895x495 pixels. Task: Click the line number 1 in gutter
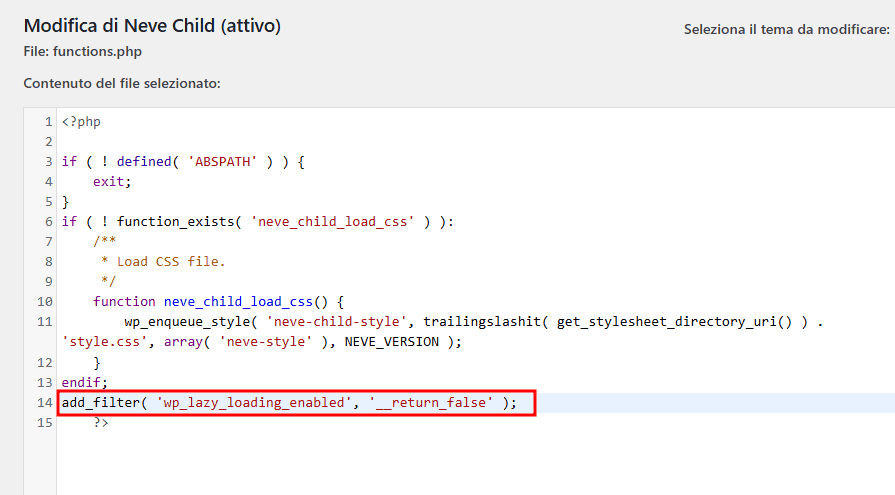[49, 122]
